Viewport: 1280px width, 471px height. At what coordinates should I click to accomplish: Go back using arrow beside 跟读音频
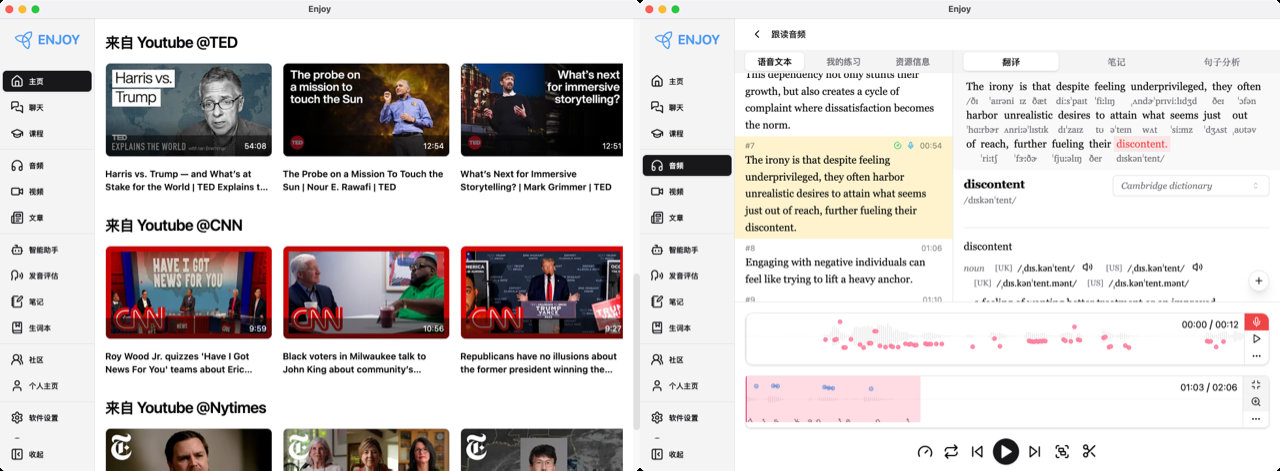pos(757,35)
